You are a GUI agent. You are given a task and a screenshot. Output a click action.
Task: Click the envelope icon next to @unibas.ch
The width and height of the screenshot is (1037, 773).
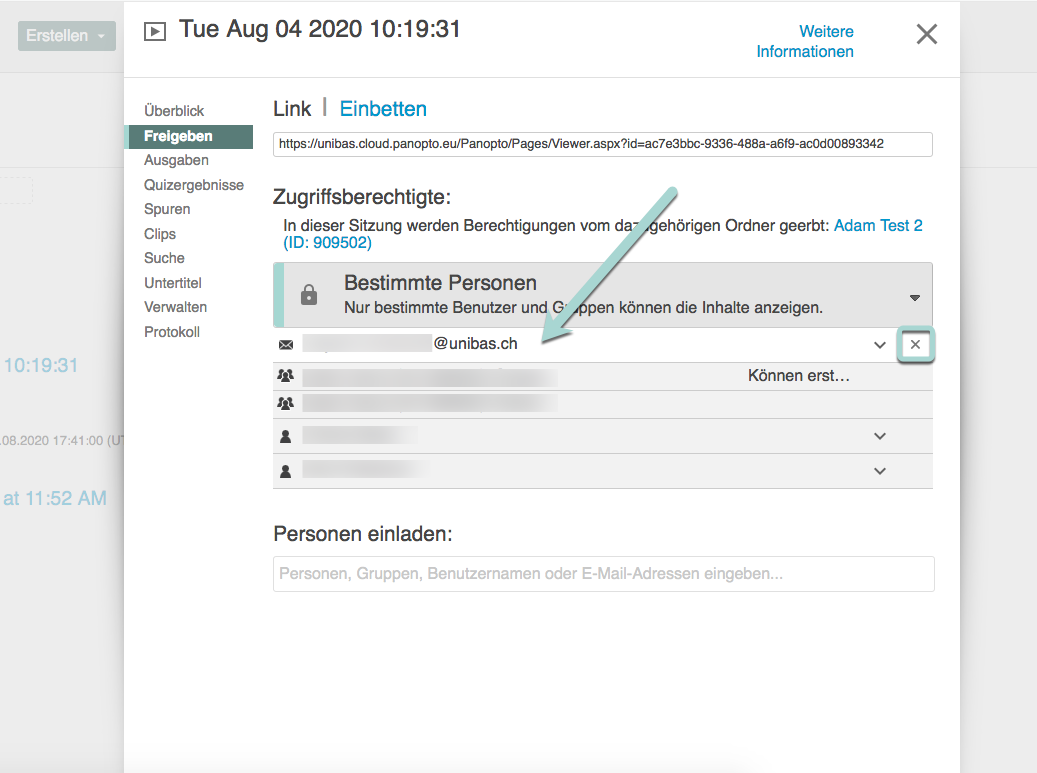coord(286,344)
